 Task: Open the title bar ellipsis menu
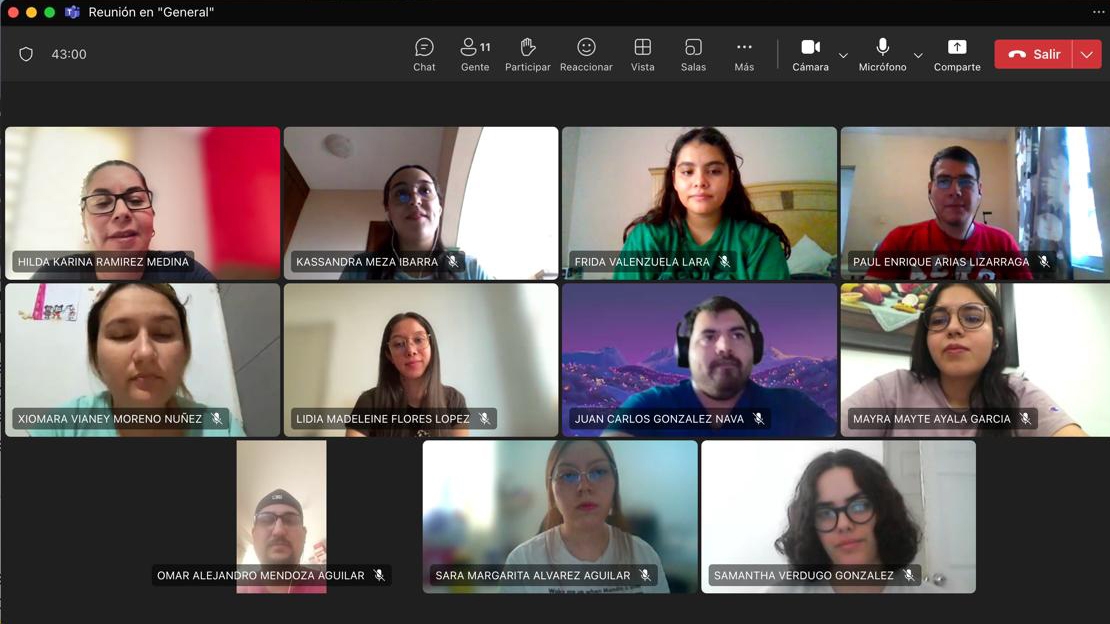(1098, 12)
